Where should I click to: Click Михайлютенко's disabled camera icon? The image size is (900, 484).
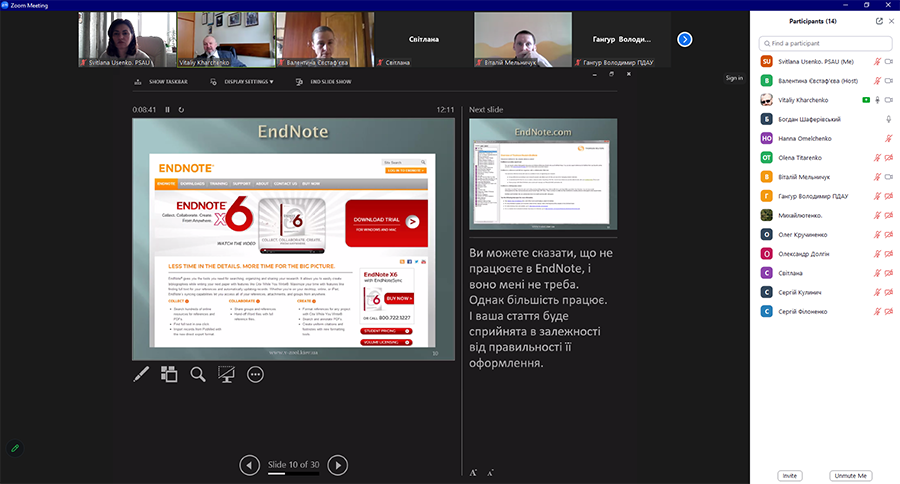889,215
